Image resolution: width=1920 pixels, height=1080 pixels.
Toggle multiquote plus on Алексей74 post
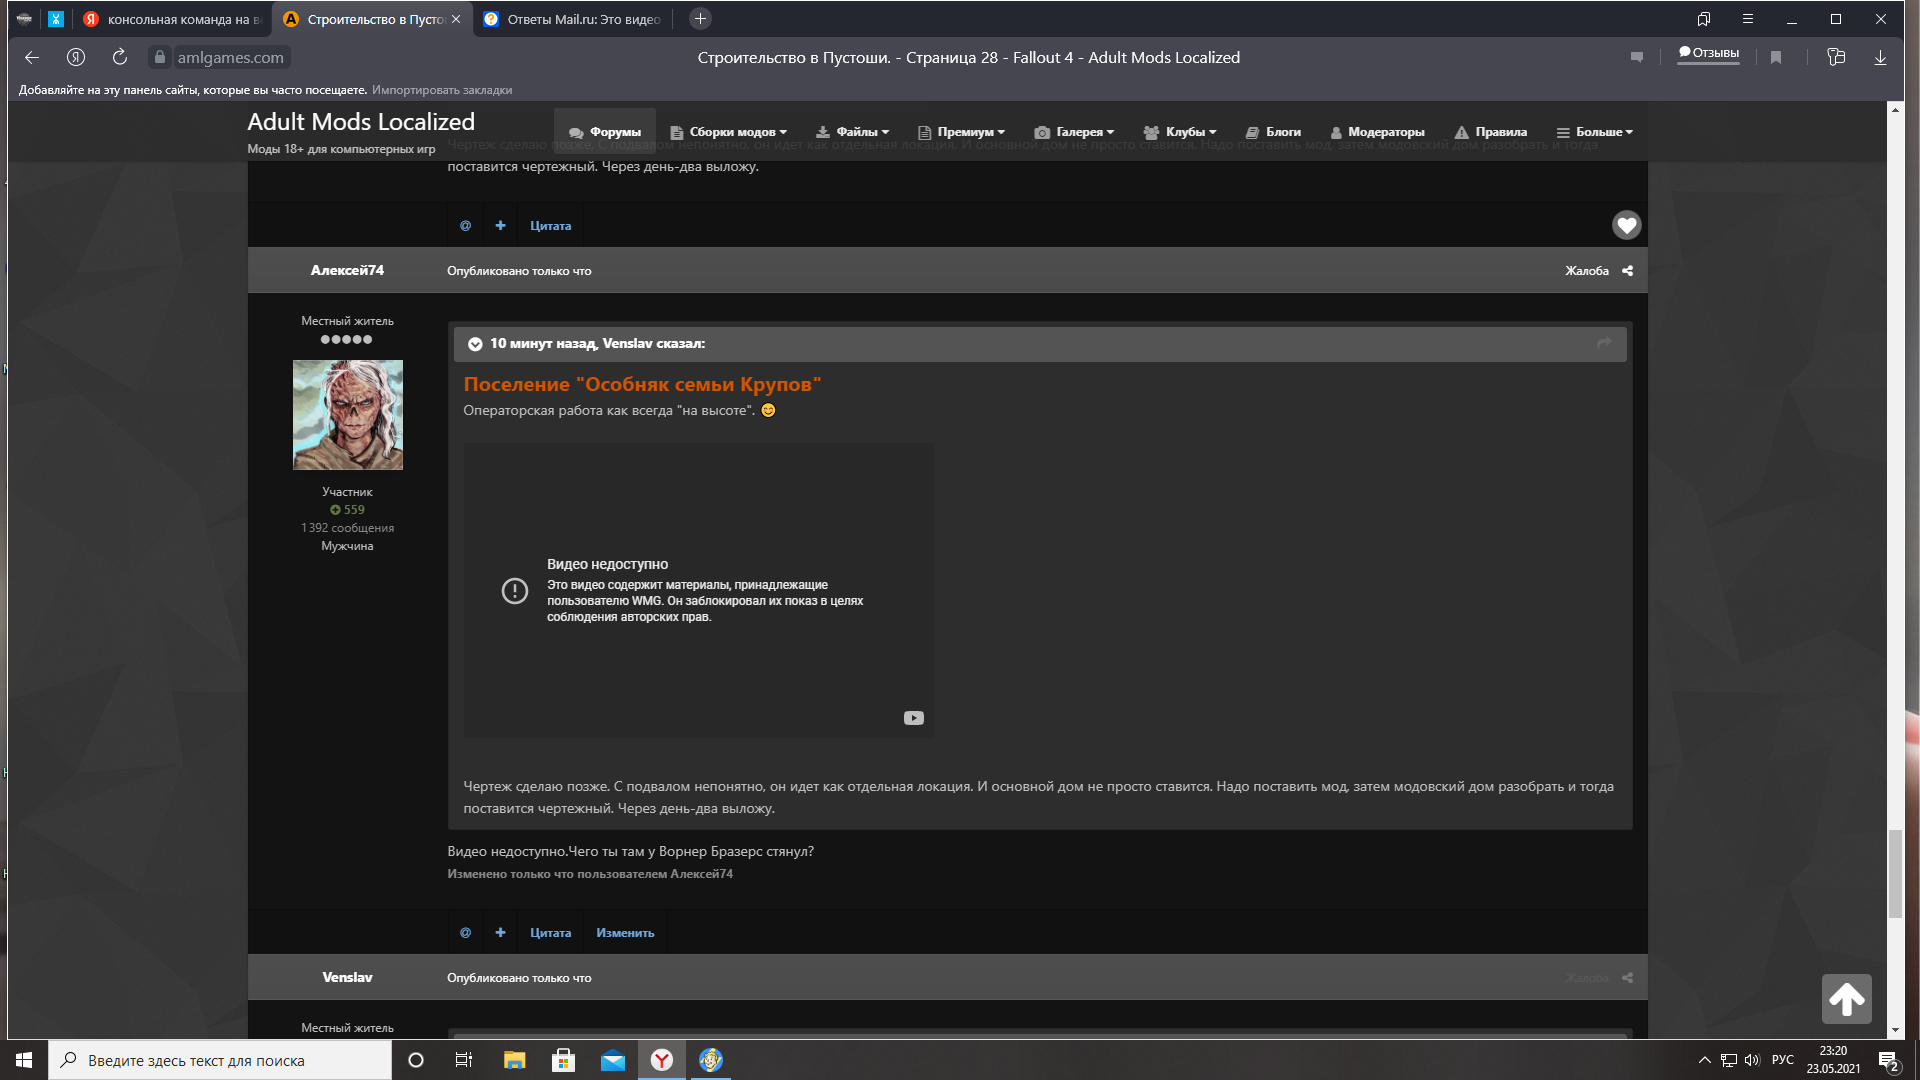500,932
